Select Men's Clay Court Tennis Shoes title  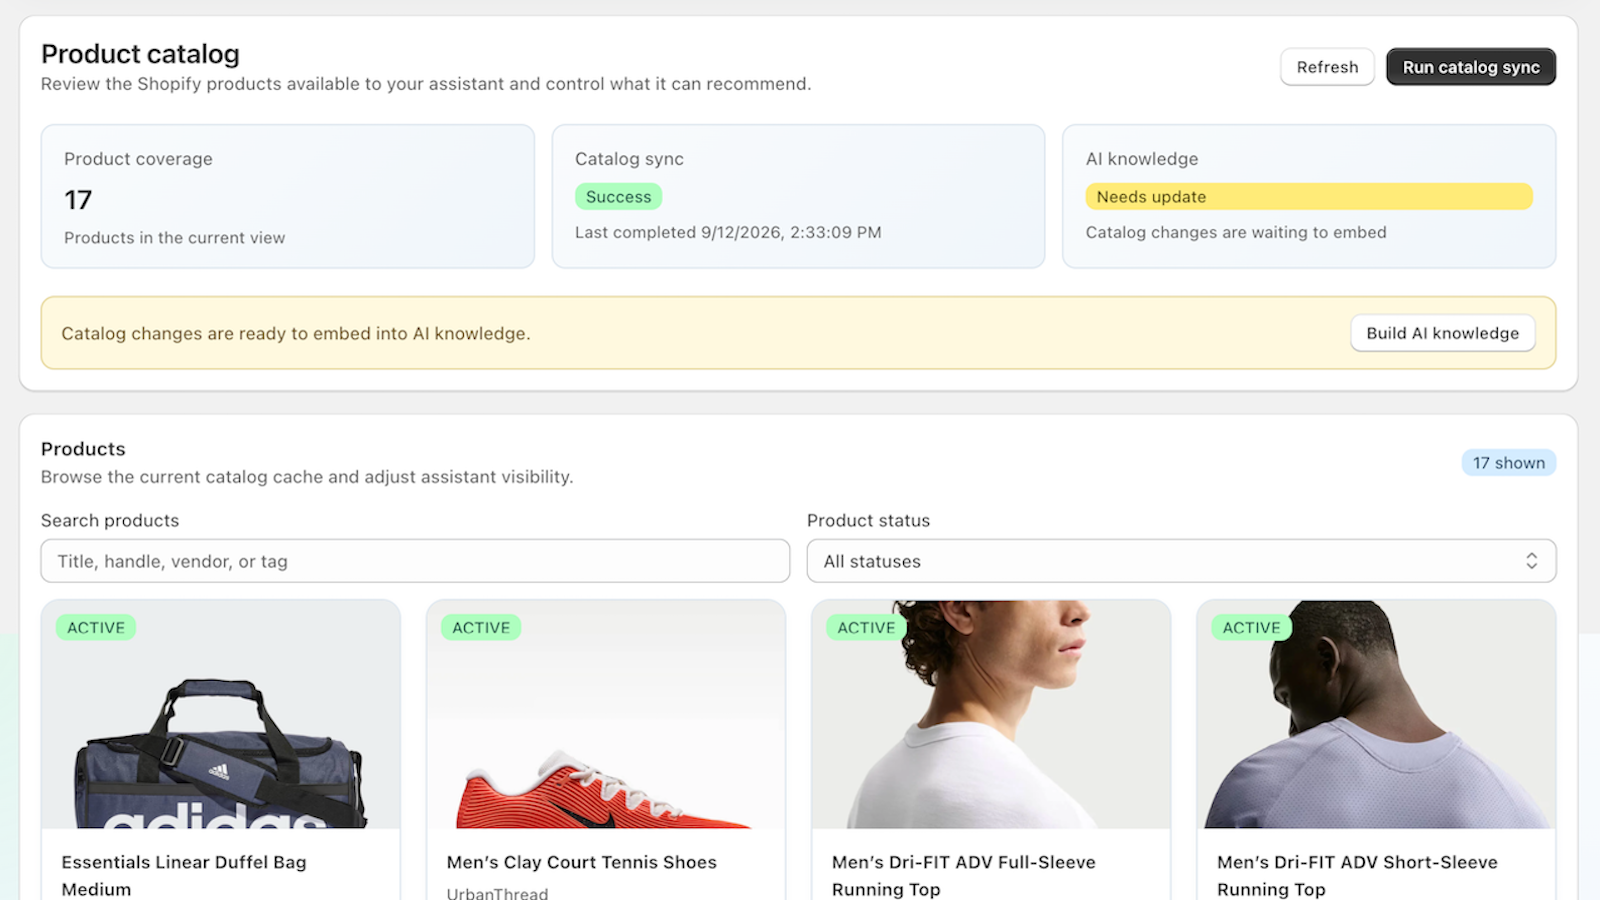[x=582, y=862]
